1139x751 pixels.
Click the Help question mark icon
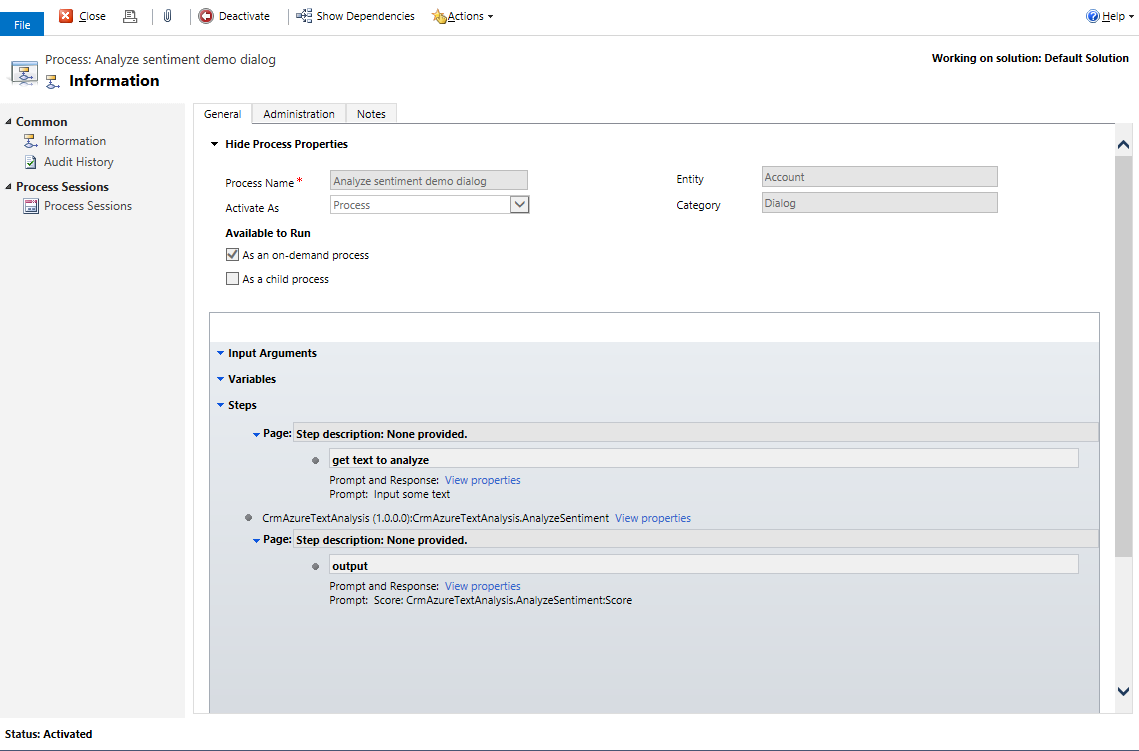(1093, 16)
